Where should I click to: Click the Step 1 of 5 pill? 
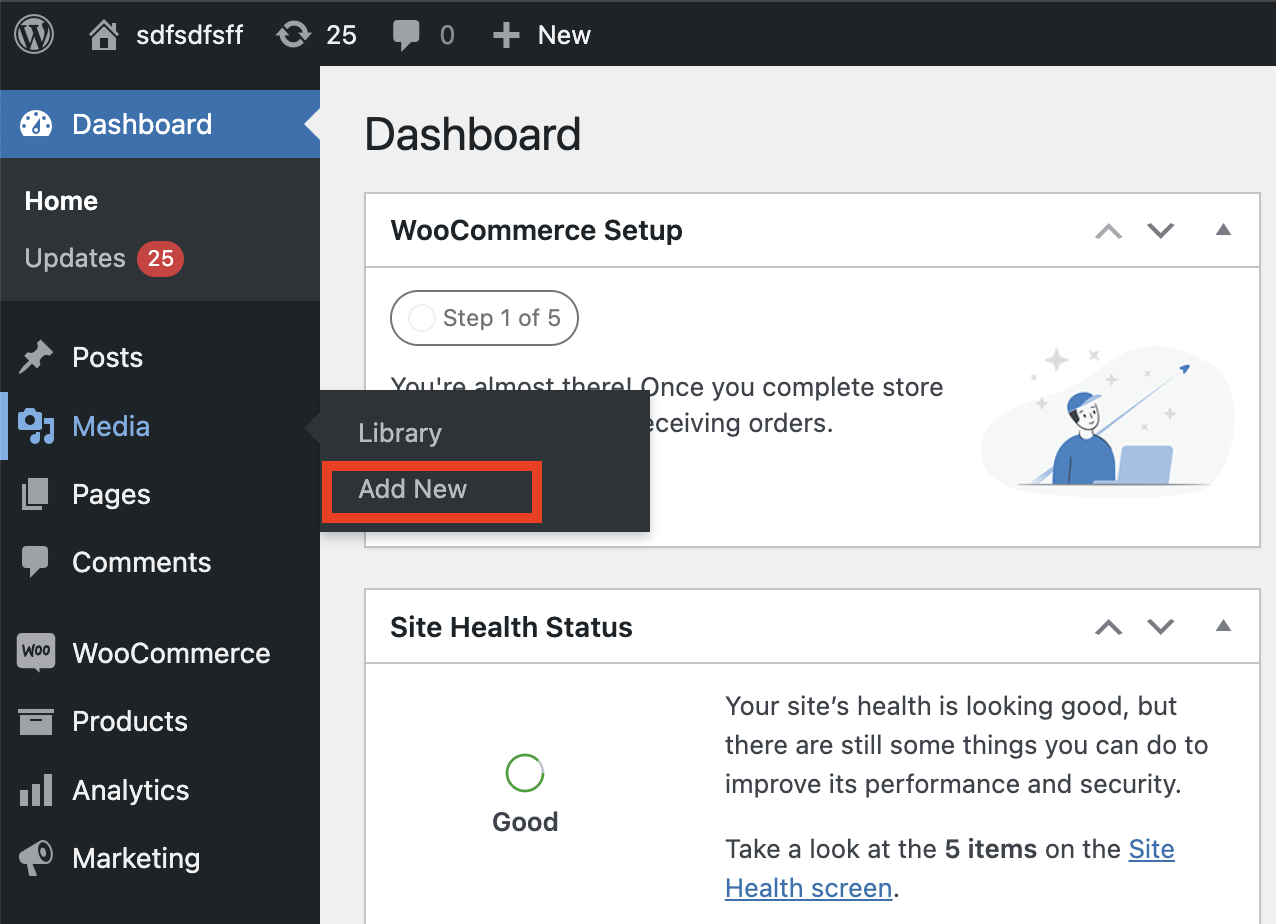click(484, 318)
